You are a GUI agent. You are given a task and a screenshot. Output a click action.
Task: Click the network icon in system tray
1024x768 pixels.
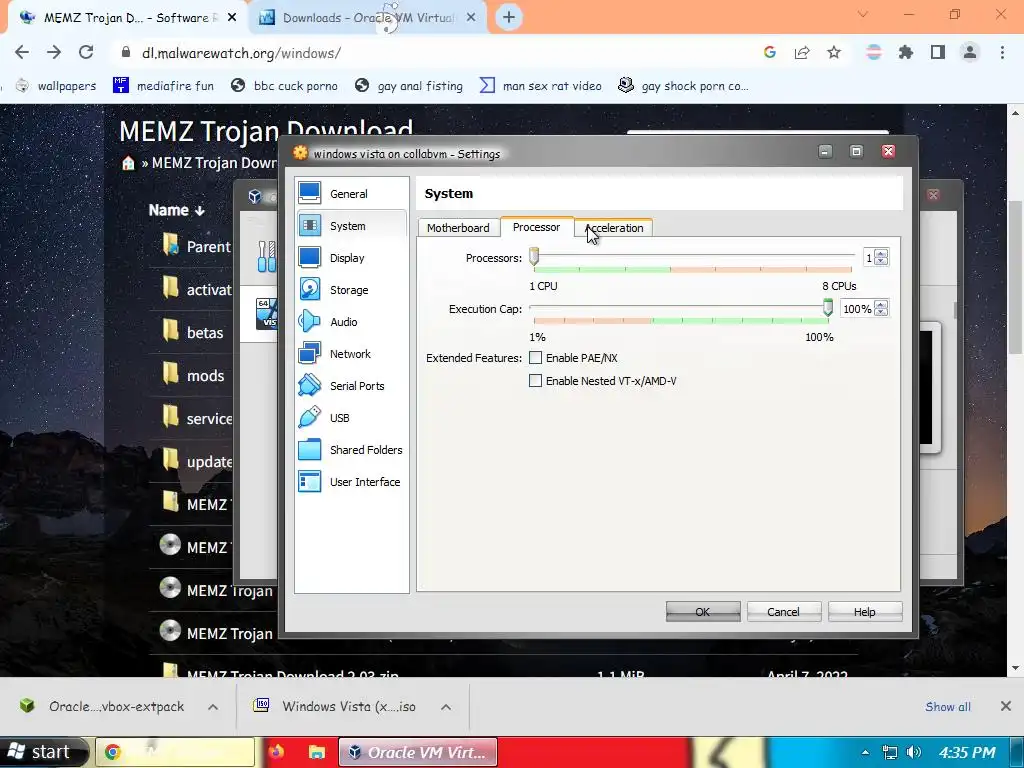[x=889, y=752]
